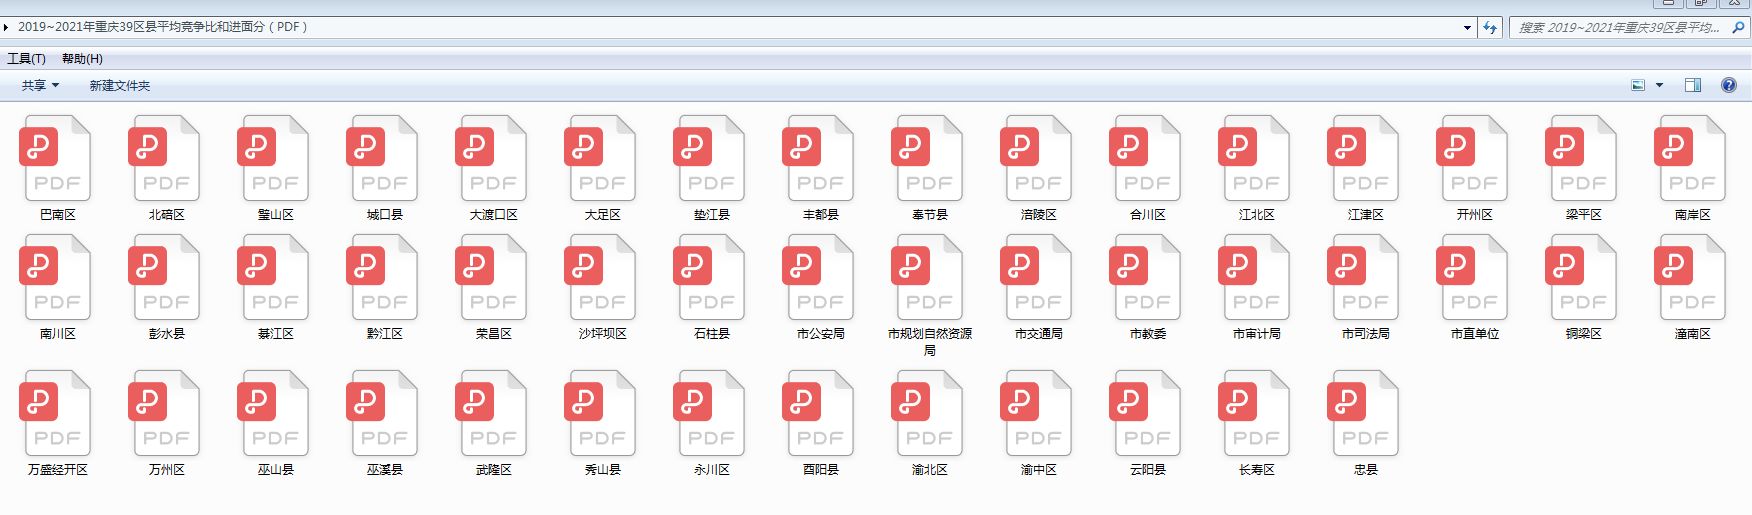This screenshot has width=1752, height=515.
Task: Select the 沙坪坝区 PDF file icon
Action: [x=601, y=277]
